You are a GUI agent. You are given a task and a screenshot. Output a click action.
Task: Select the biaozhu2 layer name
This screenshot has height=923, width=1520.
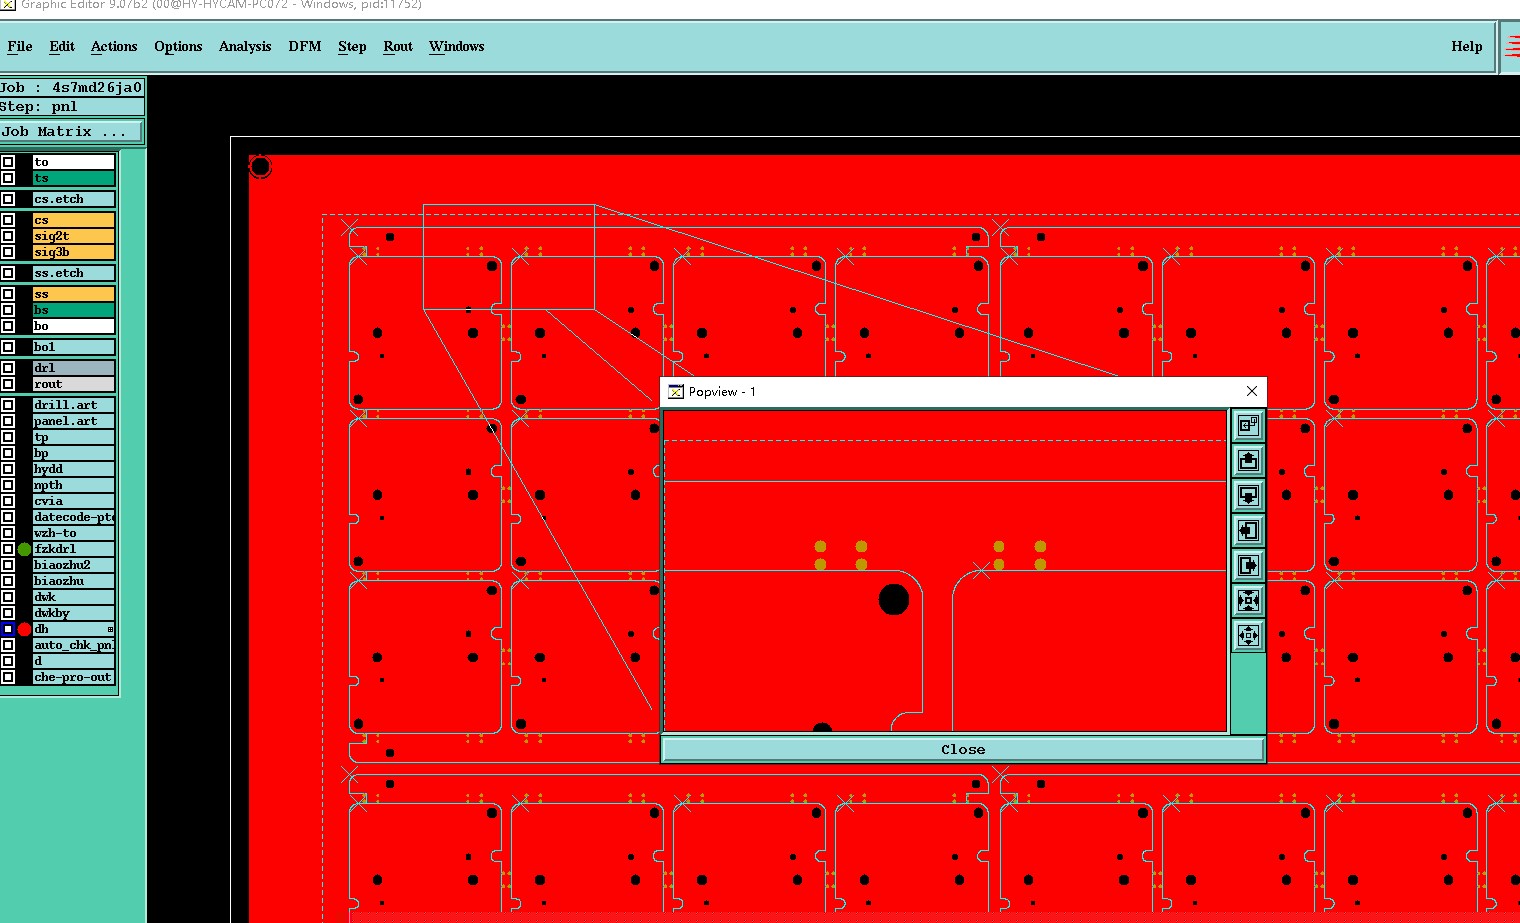(x=74, y=565)
